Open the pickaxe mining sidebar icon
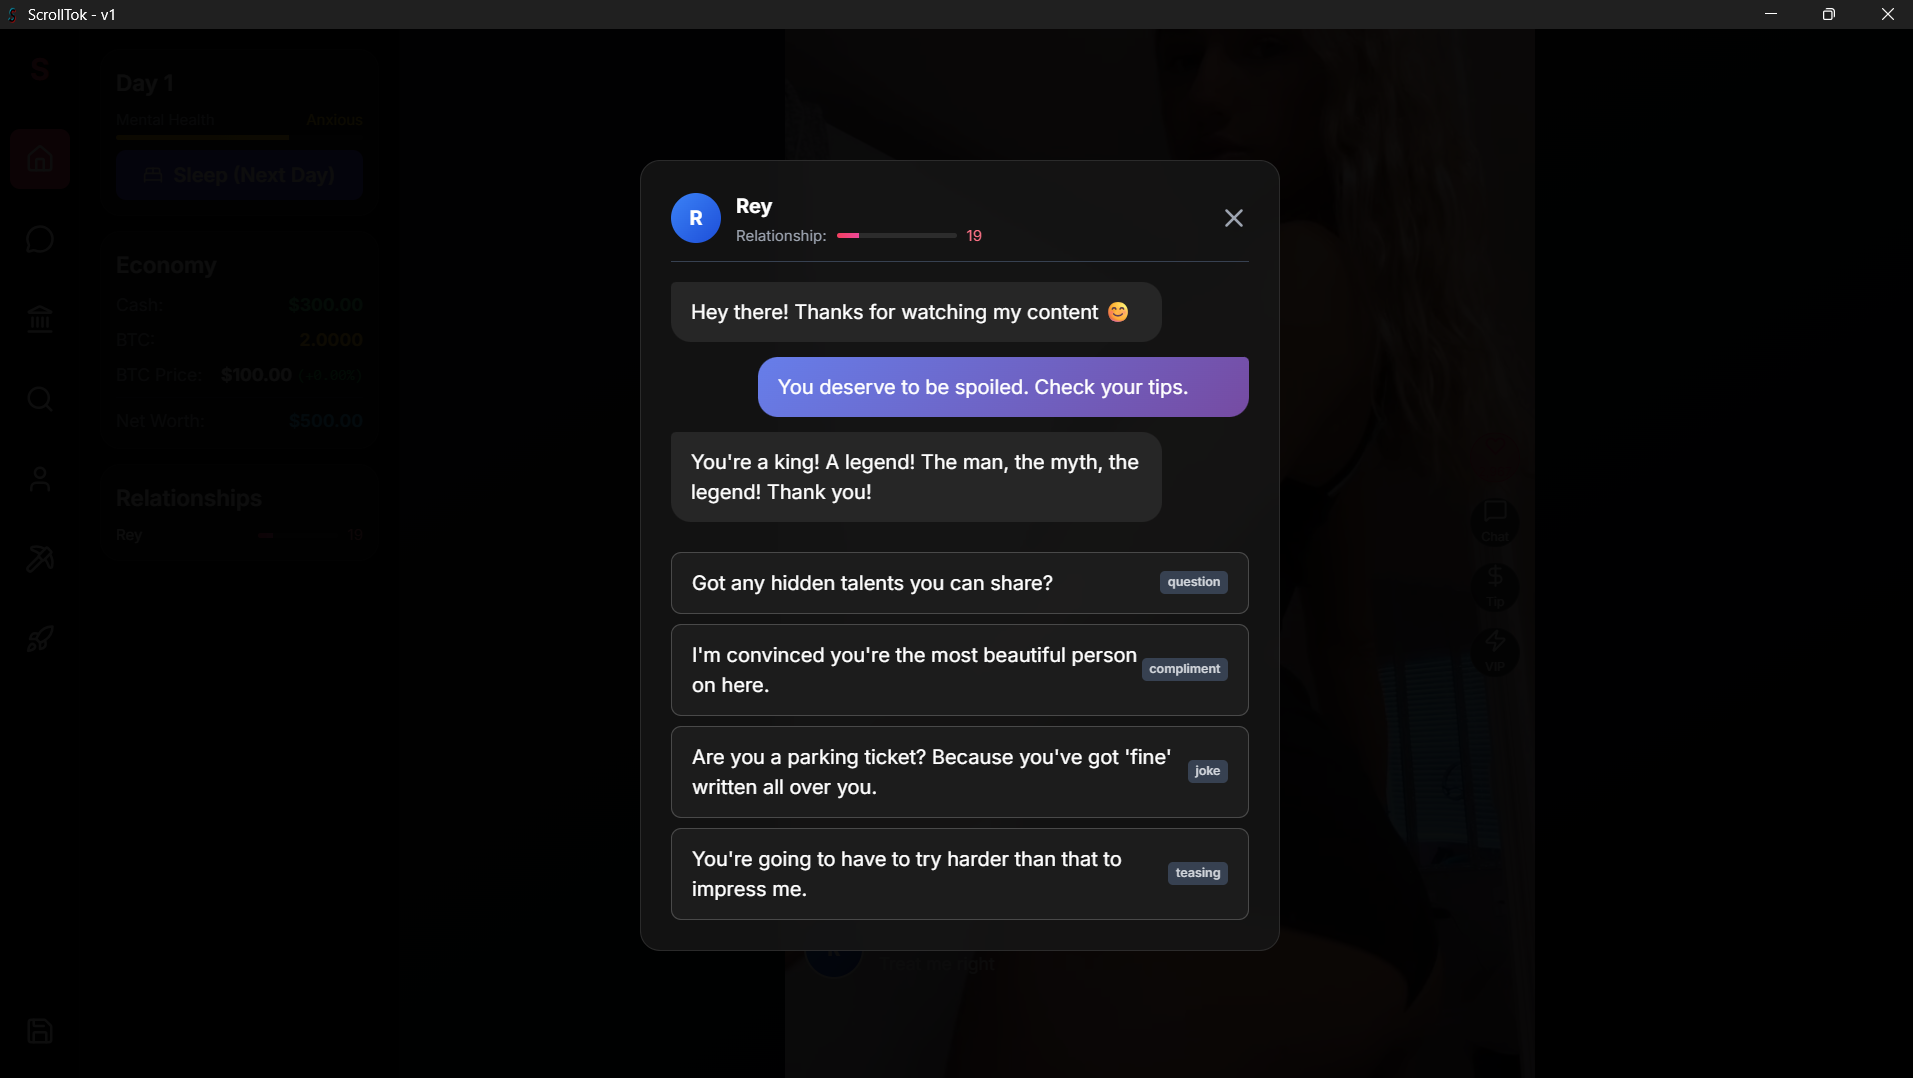 (x=40, y=559)
